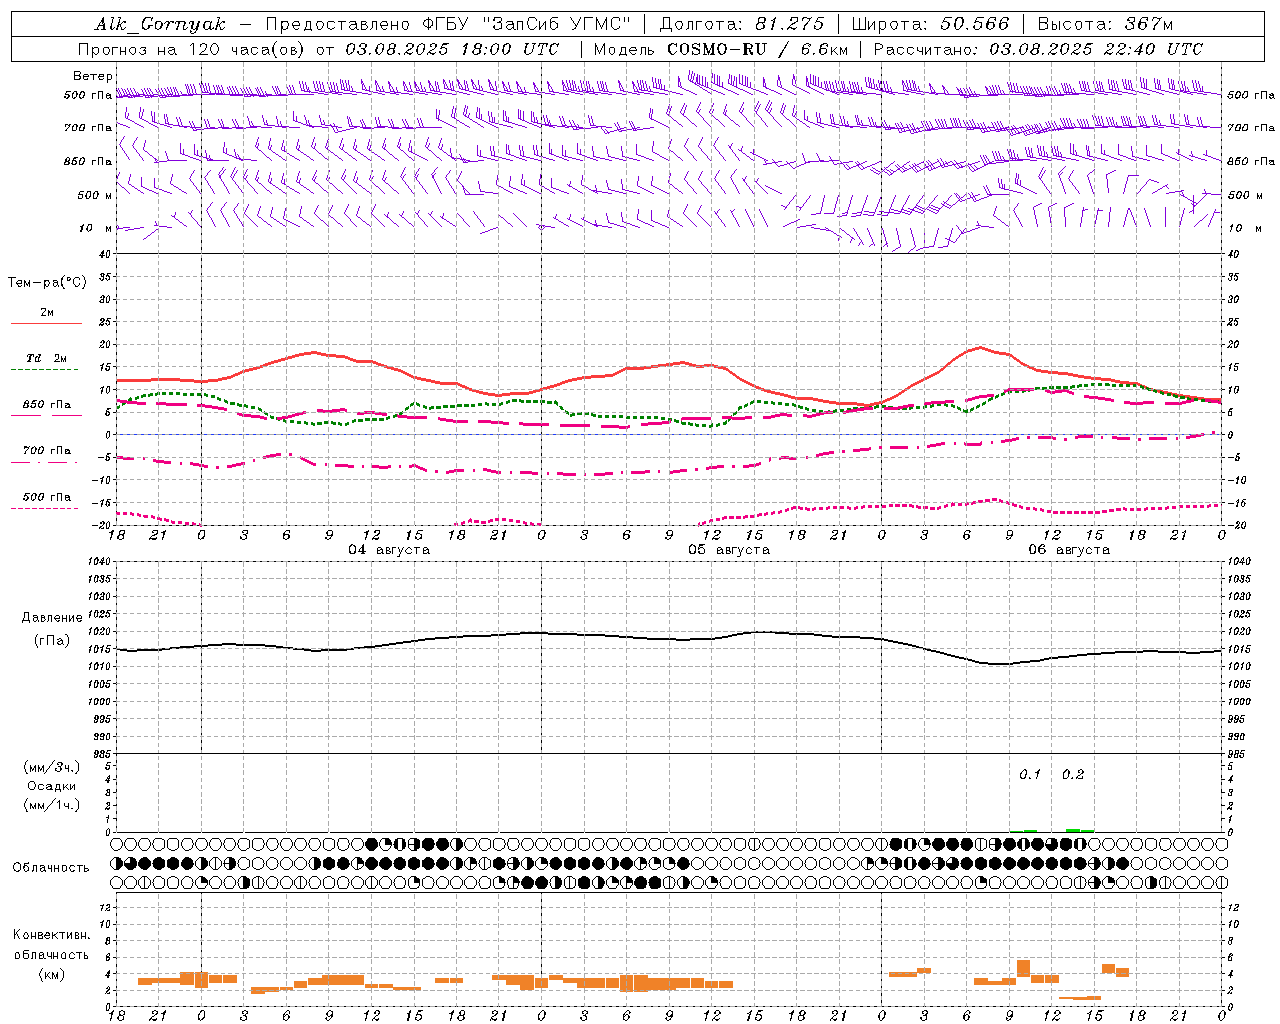Click the '(мм/3ч.)' precipitation unit label

click(x=52, y=767)
